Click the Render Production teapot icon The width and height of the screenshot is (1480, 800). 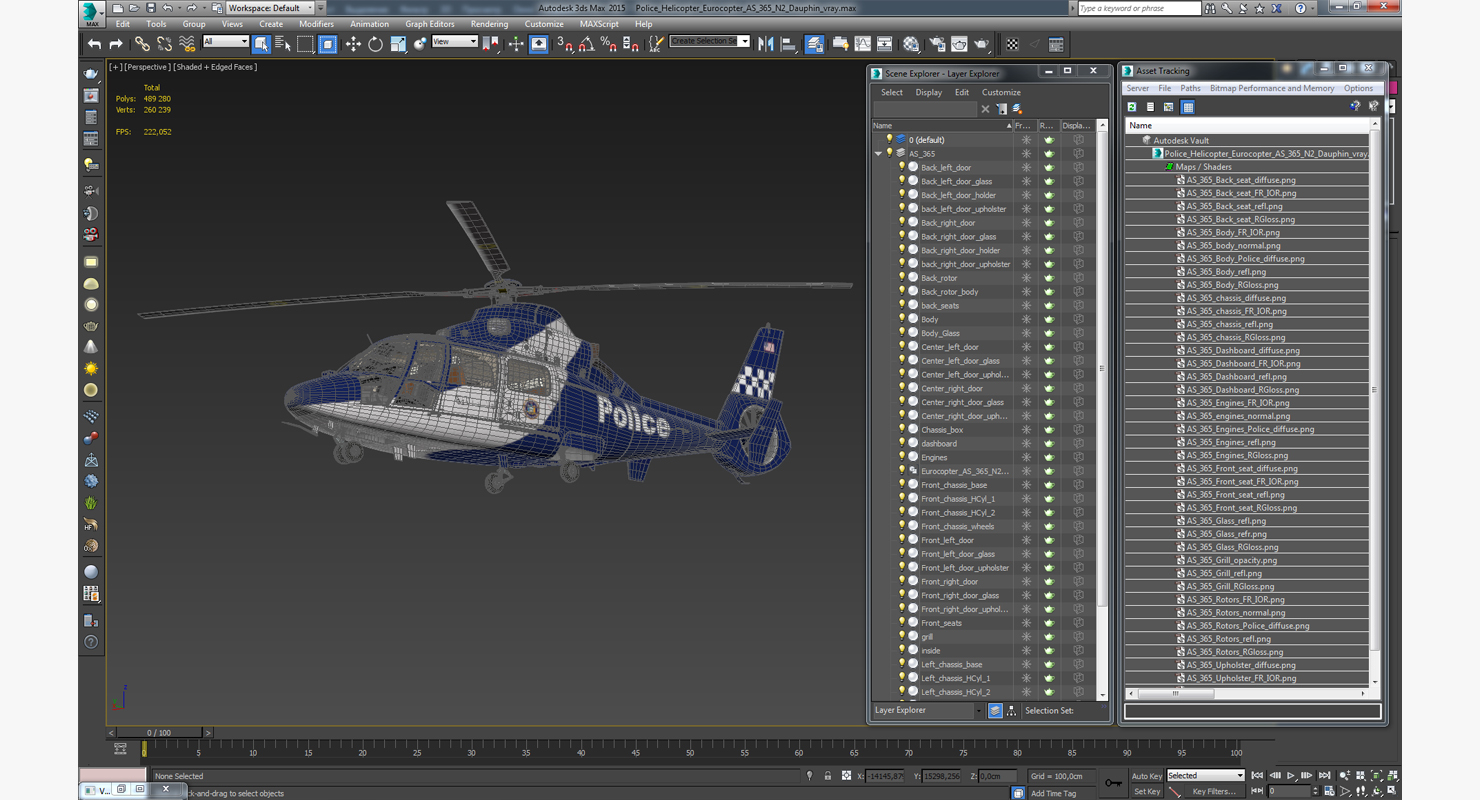(982, 44)
